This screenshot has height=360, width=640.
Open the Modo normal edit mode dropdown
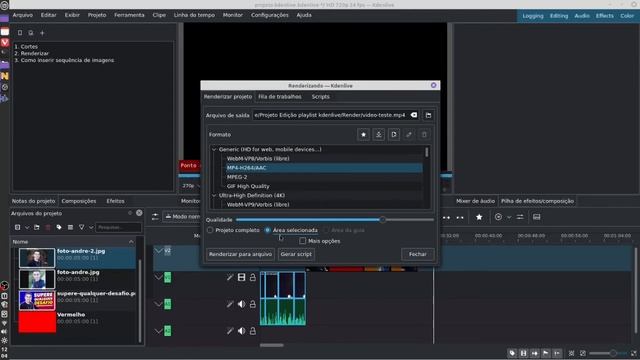click(182, 217)
